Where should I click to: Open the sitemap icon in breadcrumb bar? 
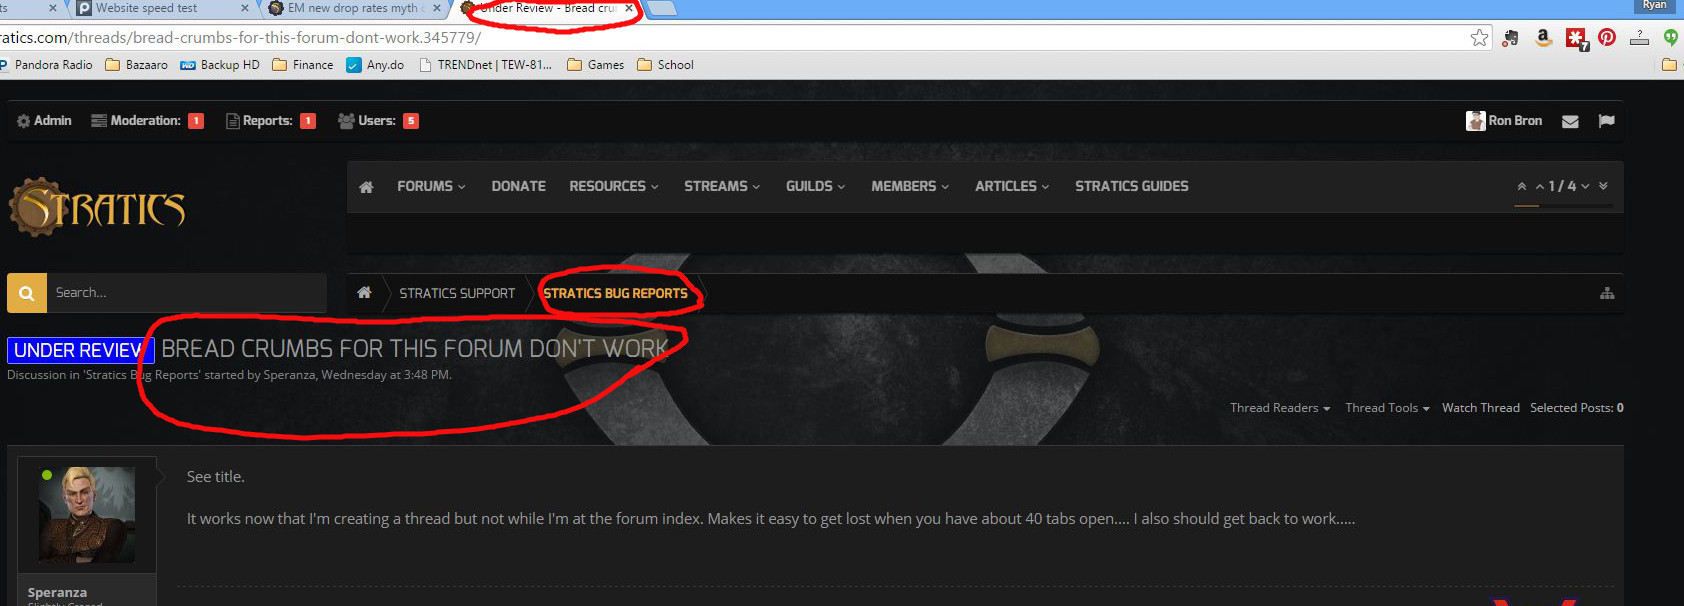(x=1607, y=294)
